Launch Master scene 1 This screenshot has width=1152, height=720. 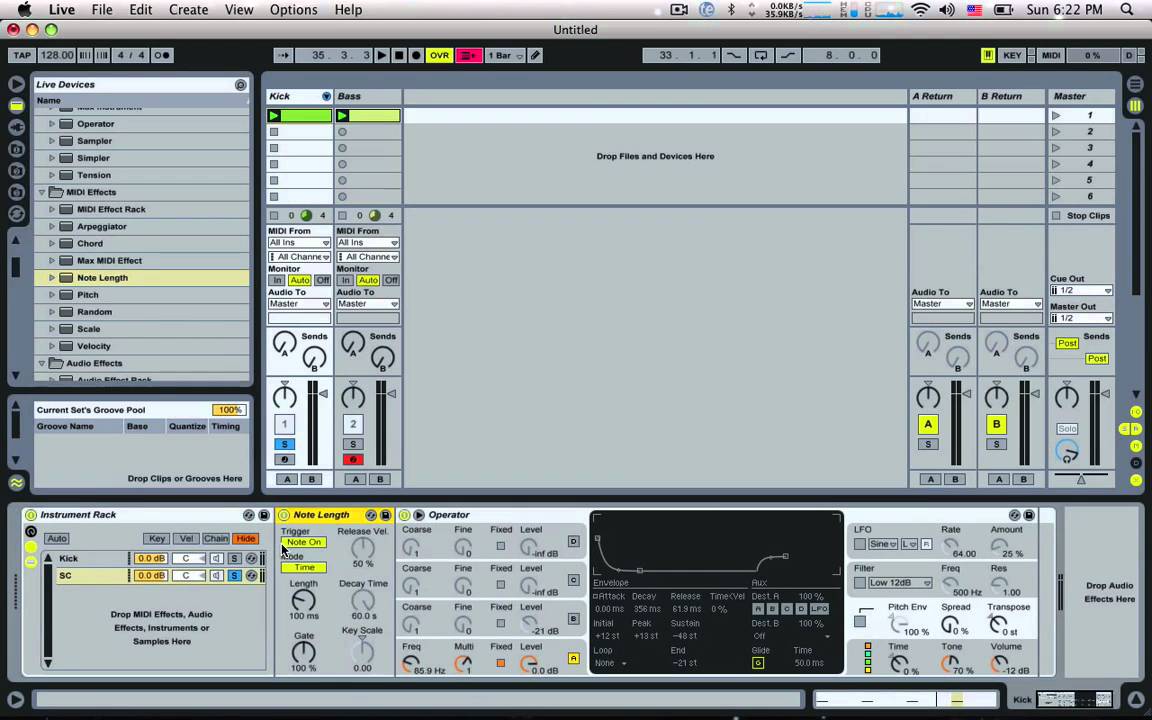pyautogui.click(x=1056, y=115)
